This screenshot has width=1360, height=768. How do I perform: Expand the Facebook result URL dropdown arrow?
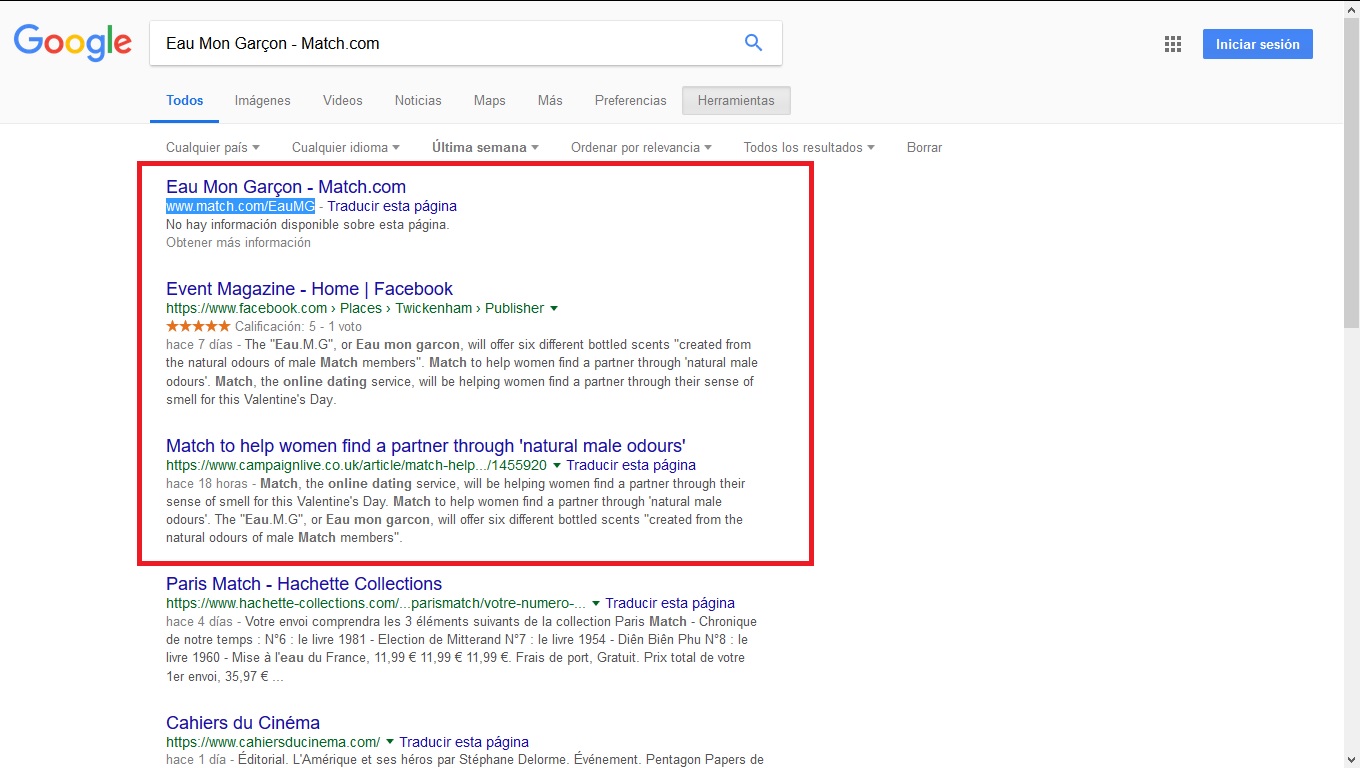point(554,308)
